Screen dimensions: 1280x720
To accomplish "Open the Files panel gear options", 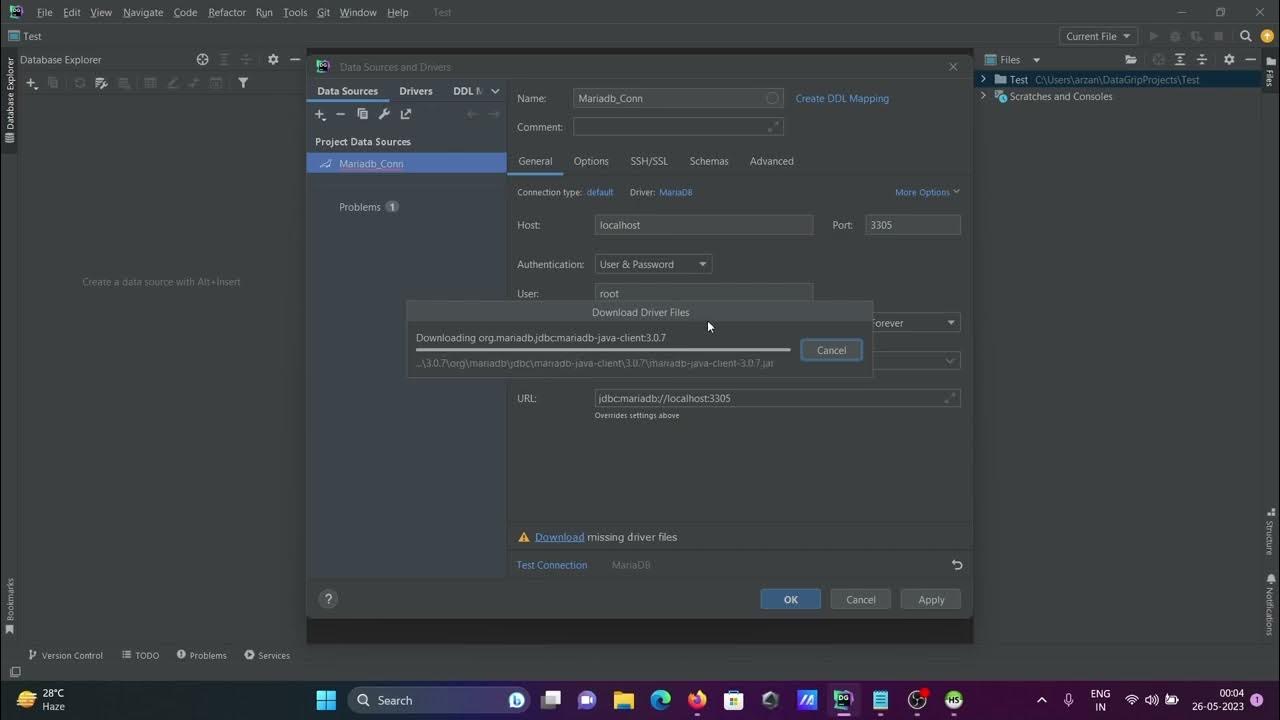I will pos(1229,60).
